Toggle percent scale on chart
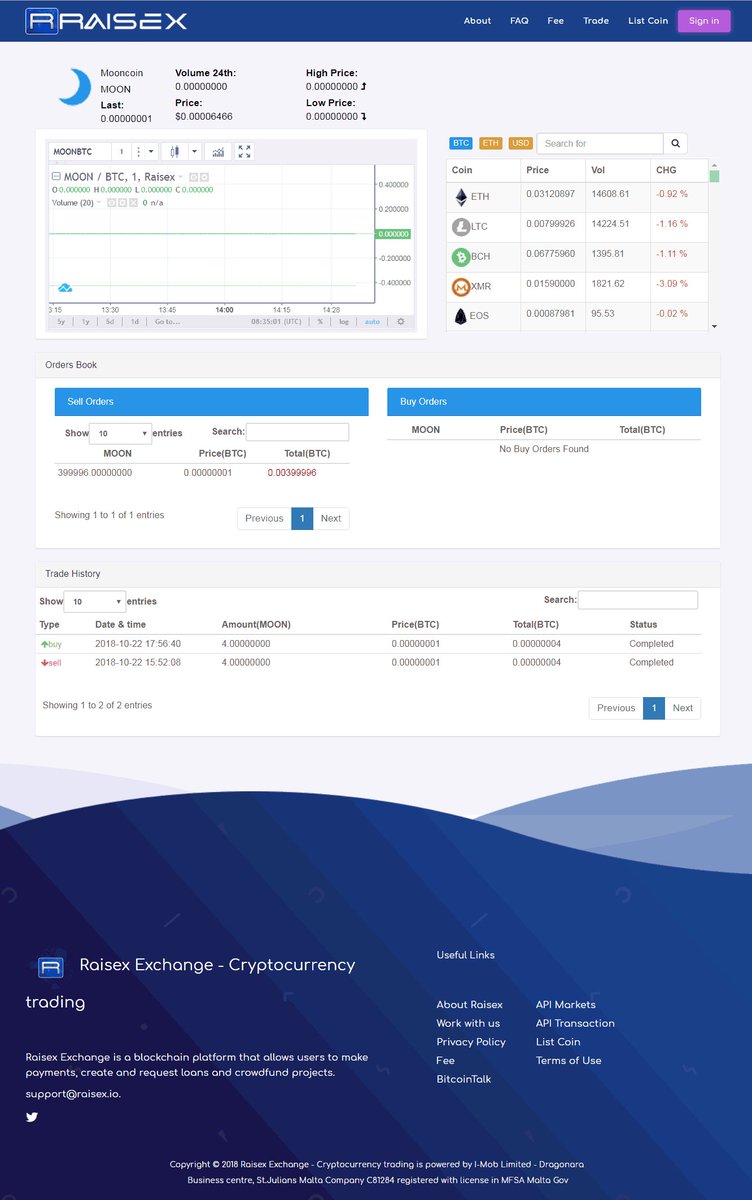Viewport: 752px width, 1200px height. coord(320,321)
